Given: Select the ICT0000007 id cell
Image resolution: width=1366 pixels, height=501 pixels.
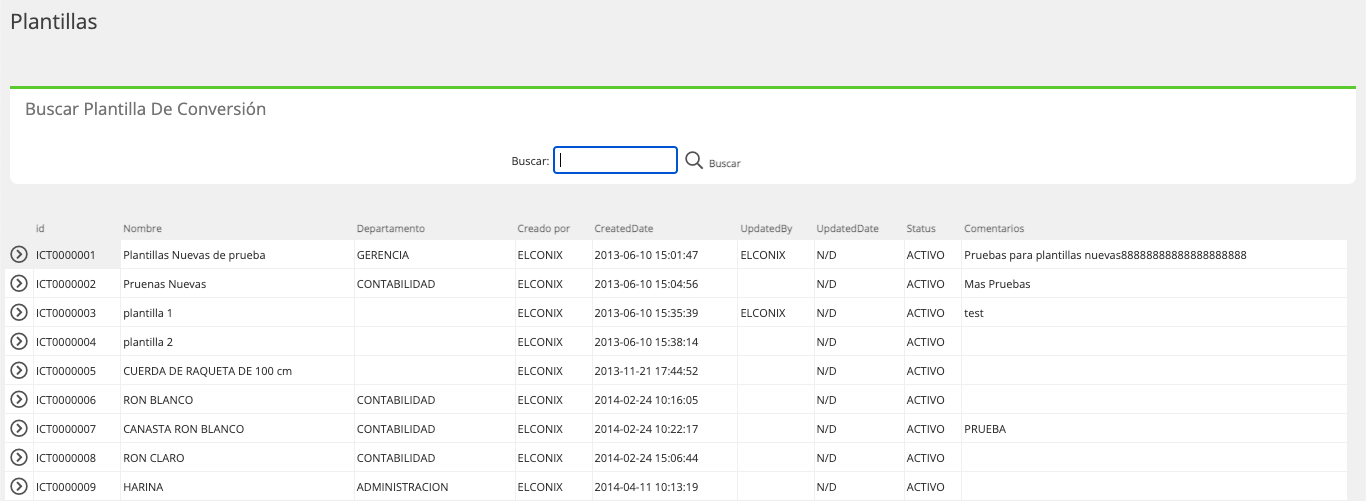Looking at the screenshot, I should click(76, 429).
